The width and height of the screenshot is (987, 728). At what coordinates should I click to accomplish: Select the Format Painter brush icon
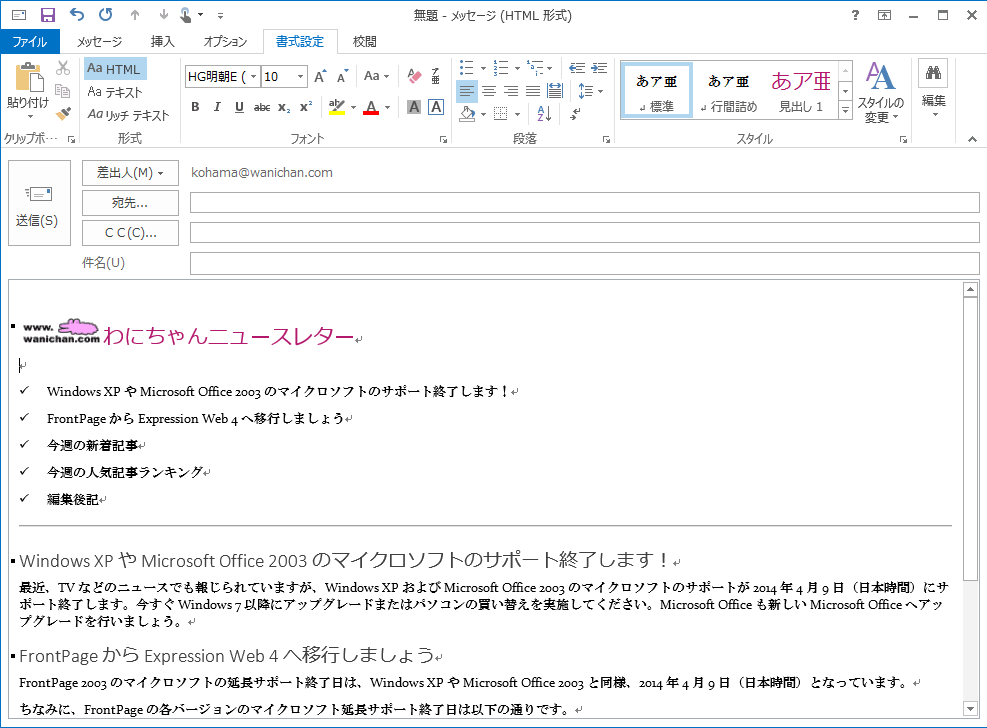(63, 114)
